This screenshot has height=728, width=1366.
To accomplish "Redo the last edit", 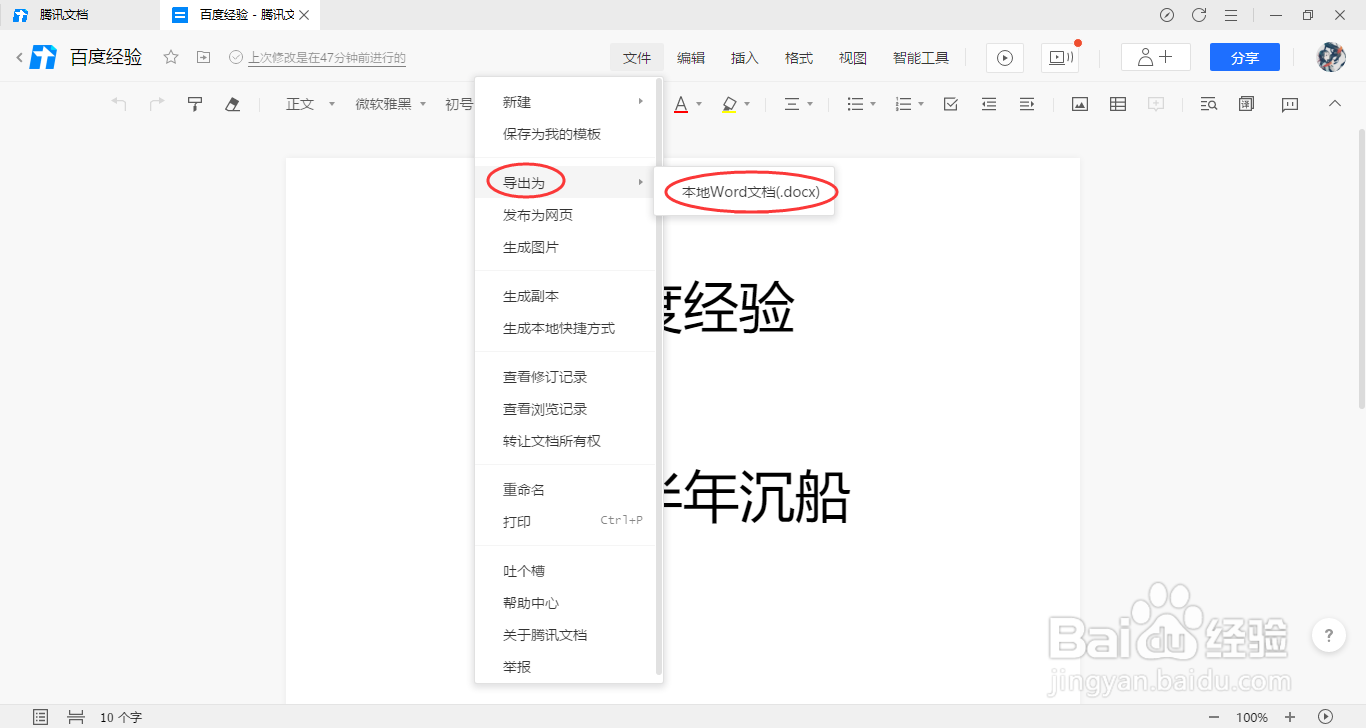I will [157, 104].
